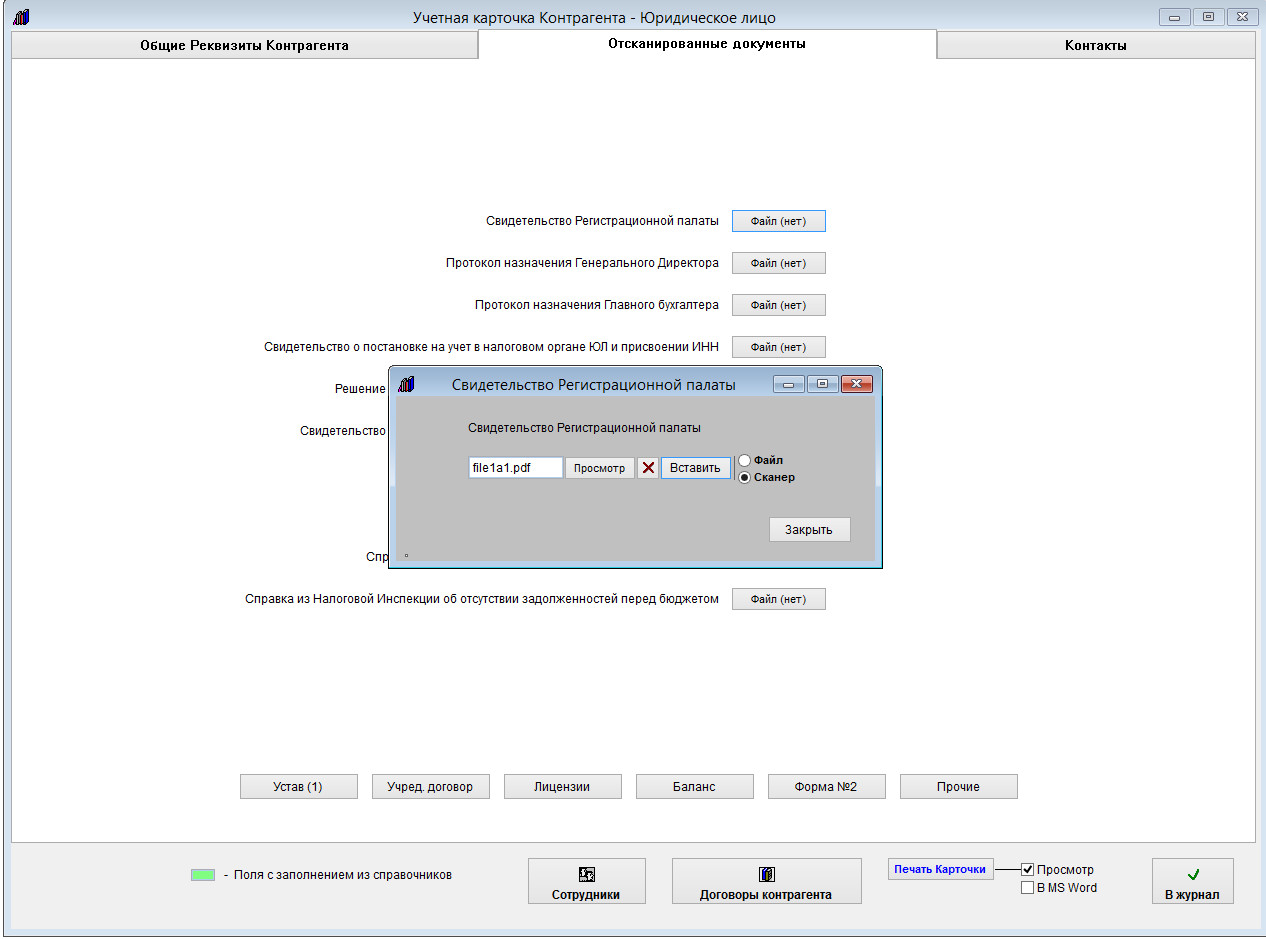1266x939 pixels.
Task: Toggle the Просмотр checkbox
Action: [x=1027, y=870]
